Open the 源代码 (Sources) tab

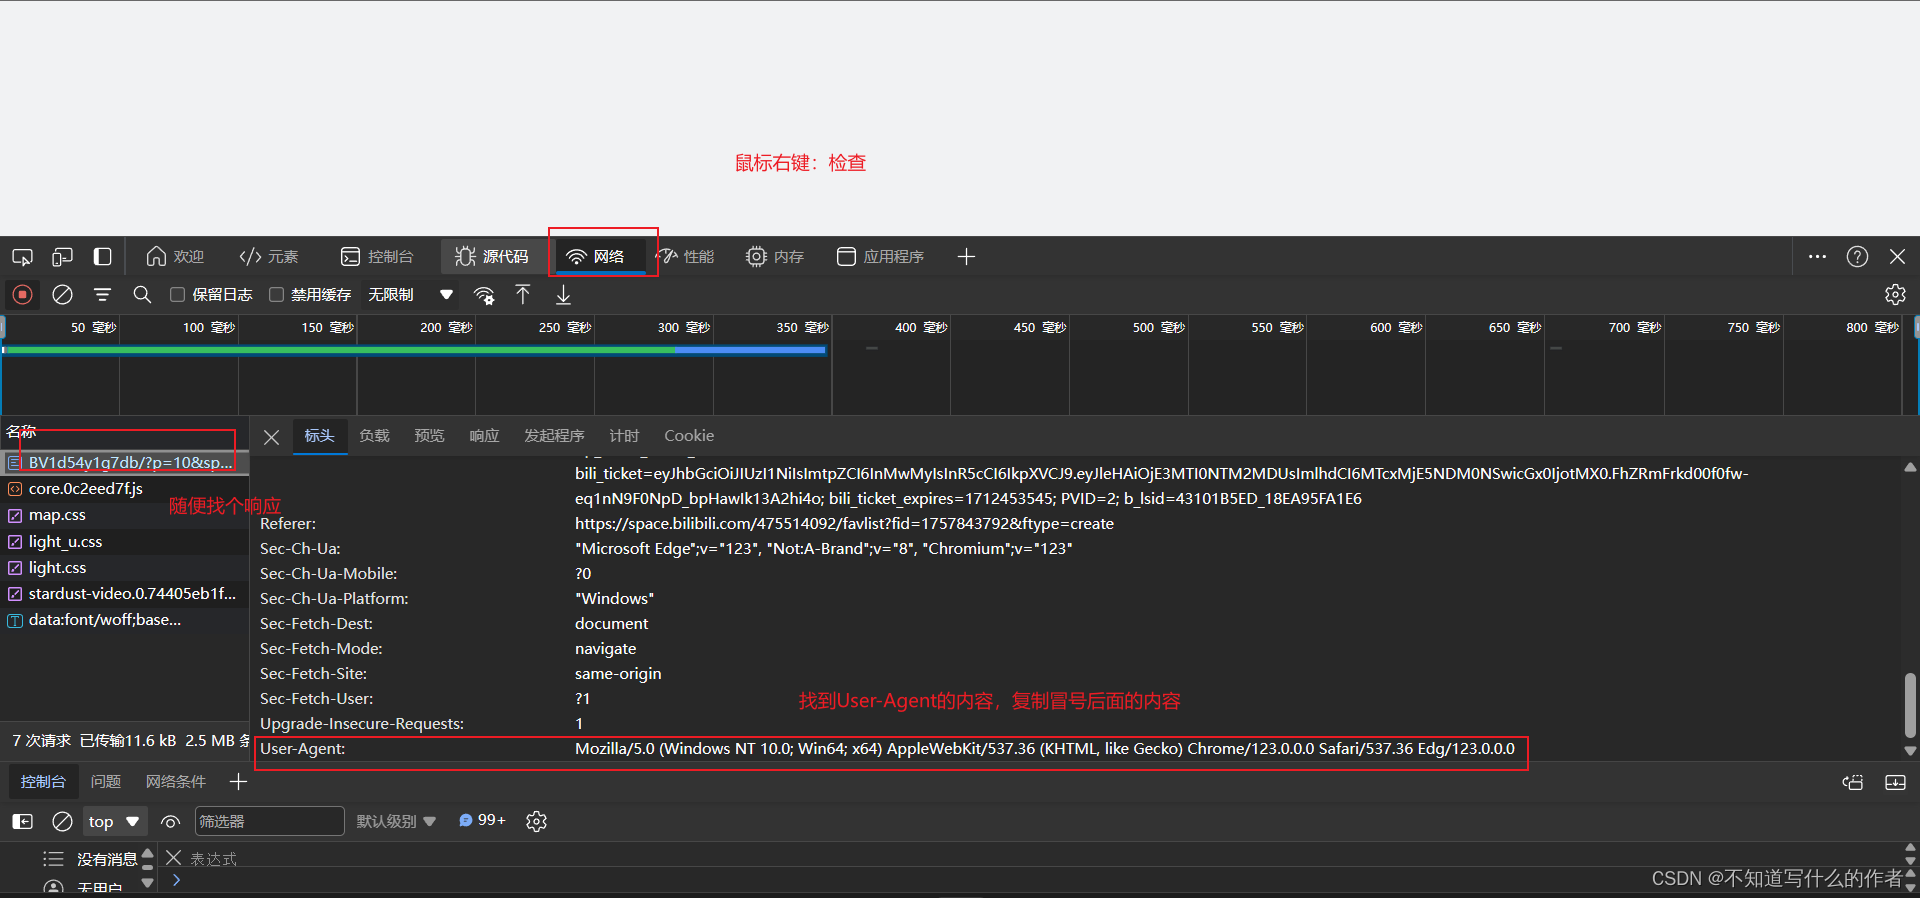(492, 257)
